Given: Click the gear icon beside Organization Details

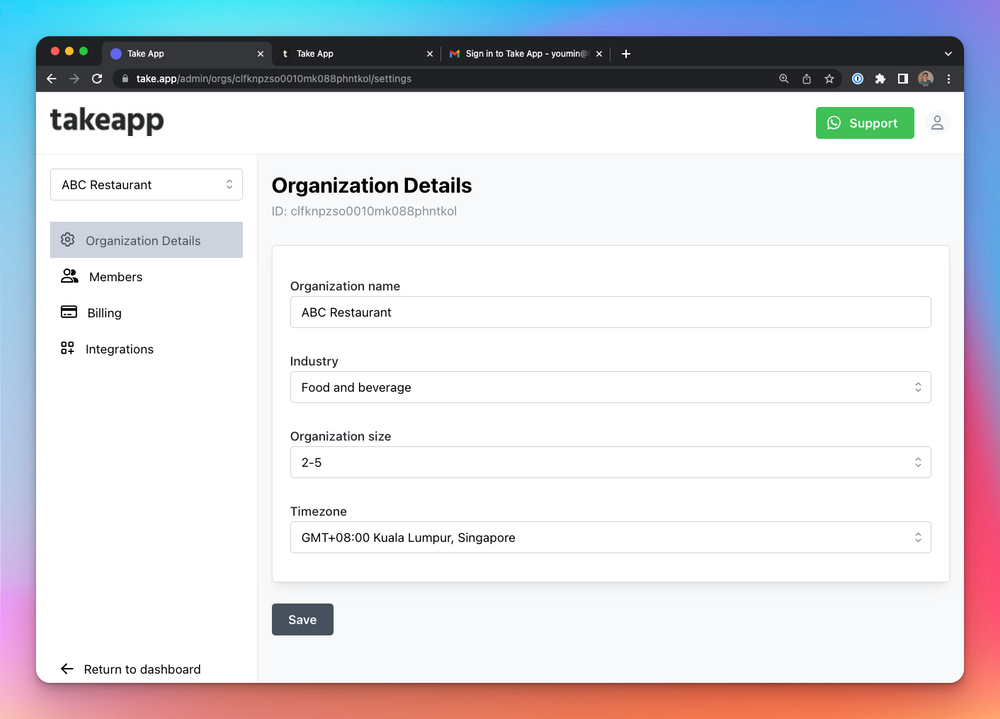Looking at the screenshot, I should click(68, 240).
